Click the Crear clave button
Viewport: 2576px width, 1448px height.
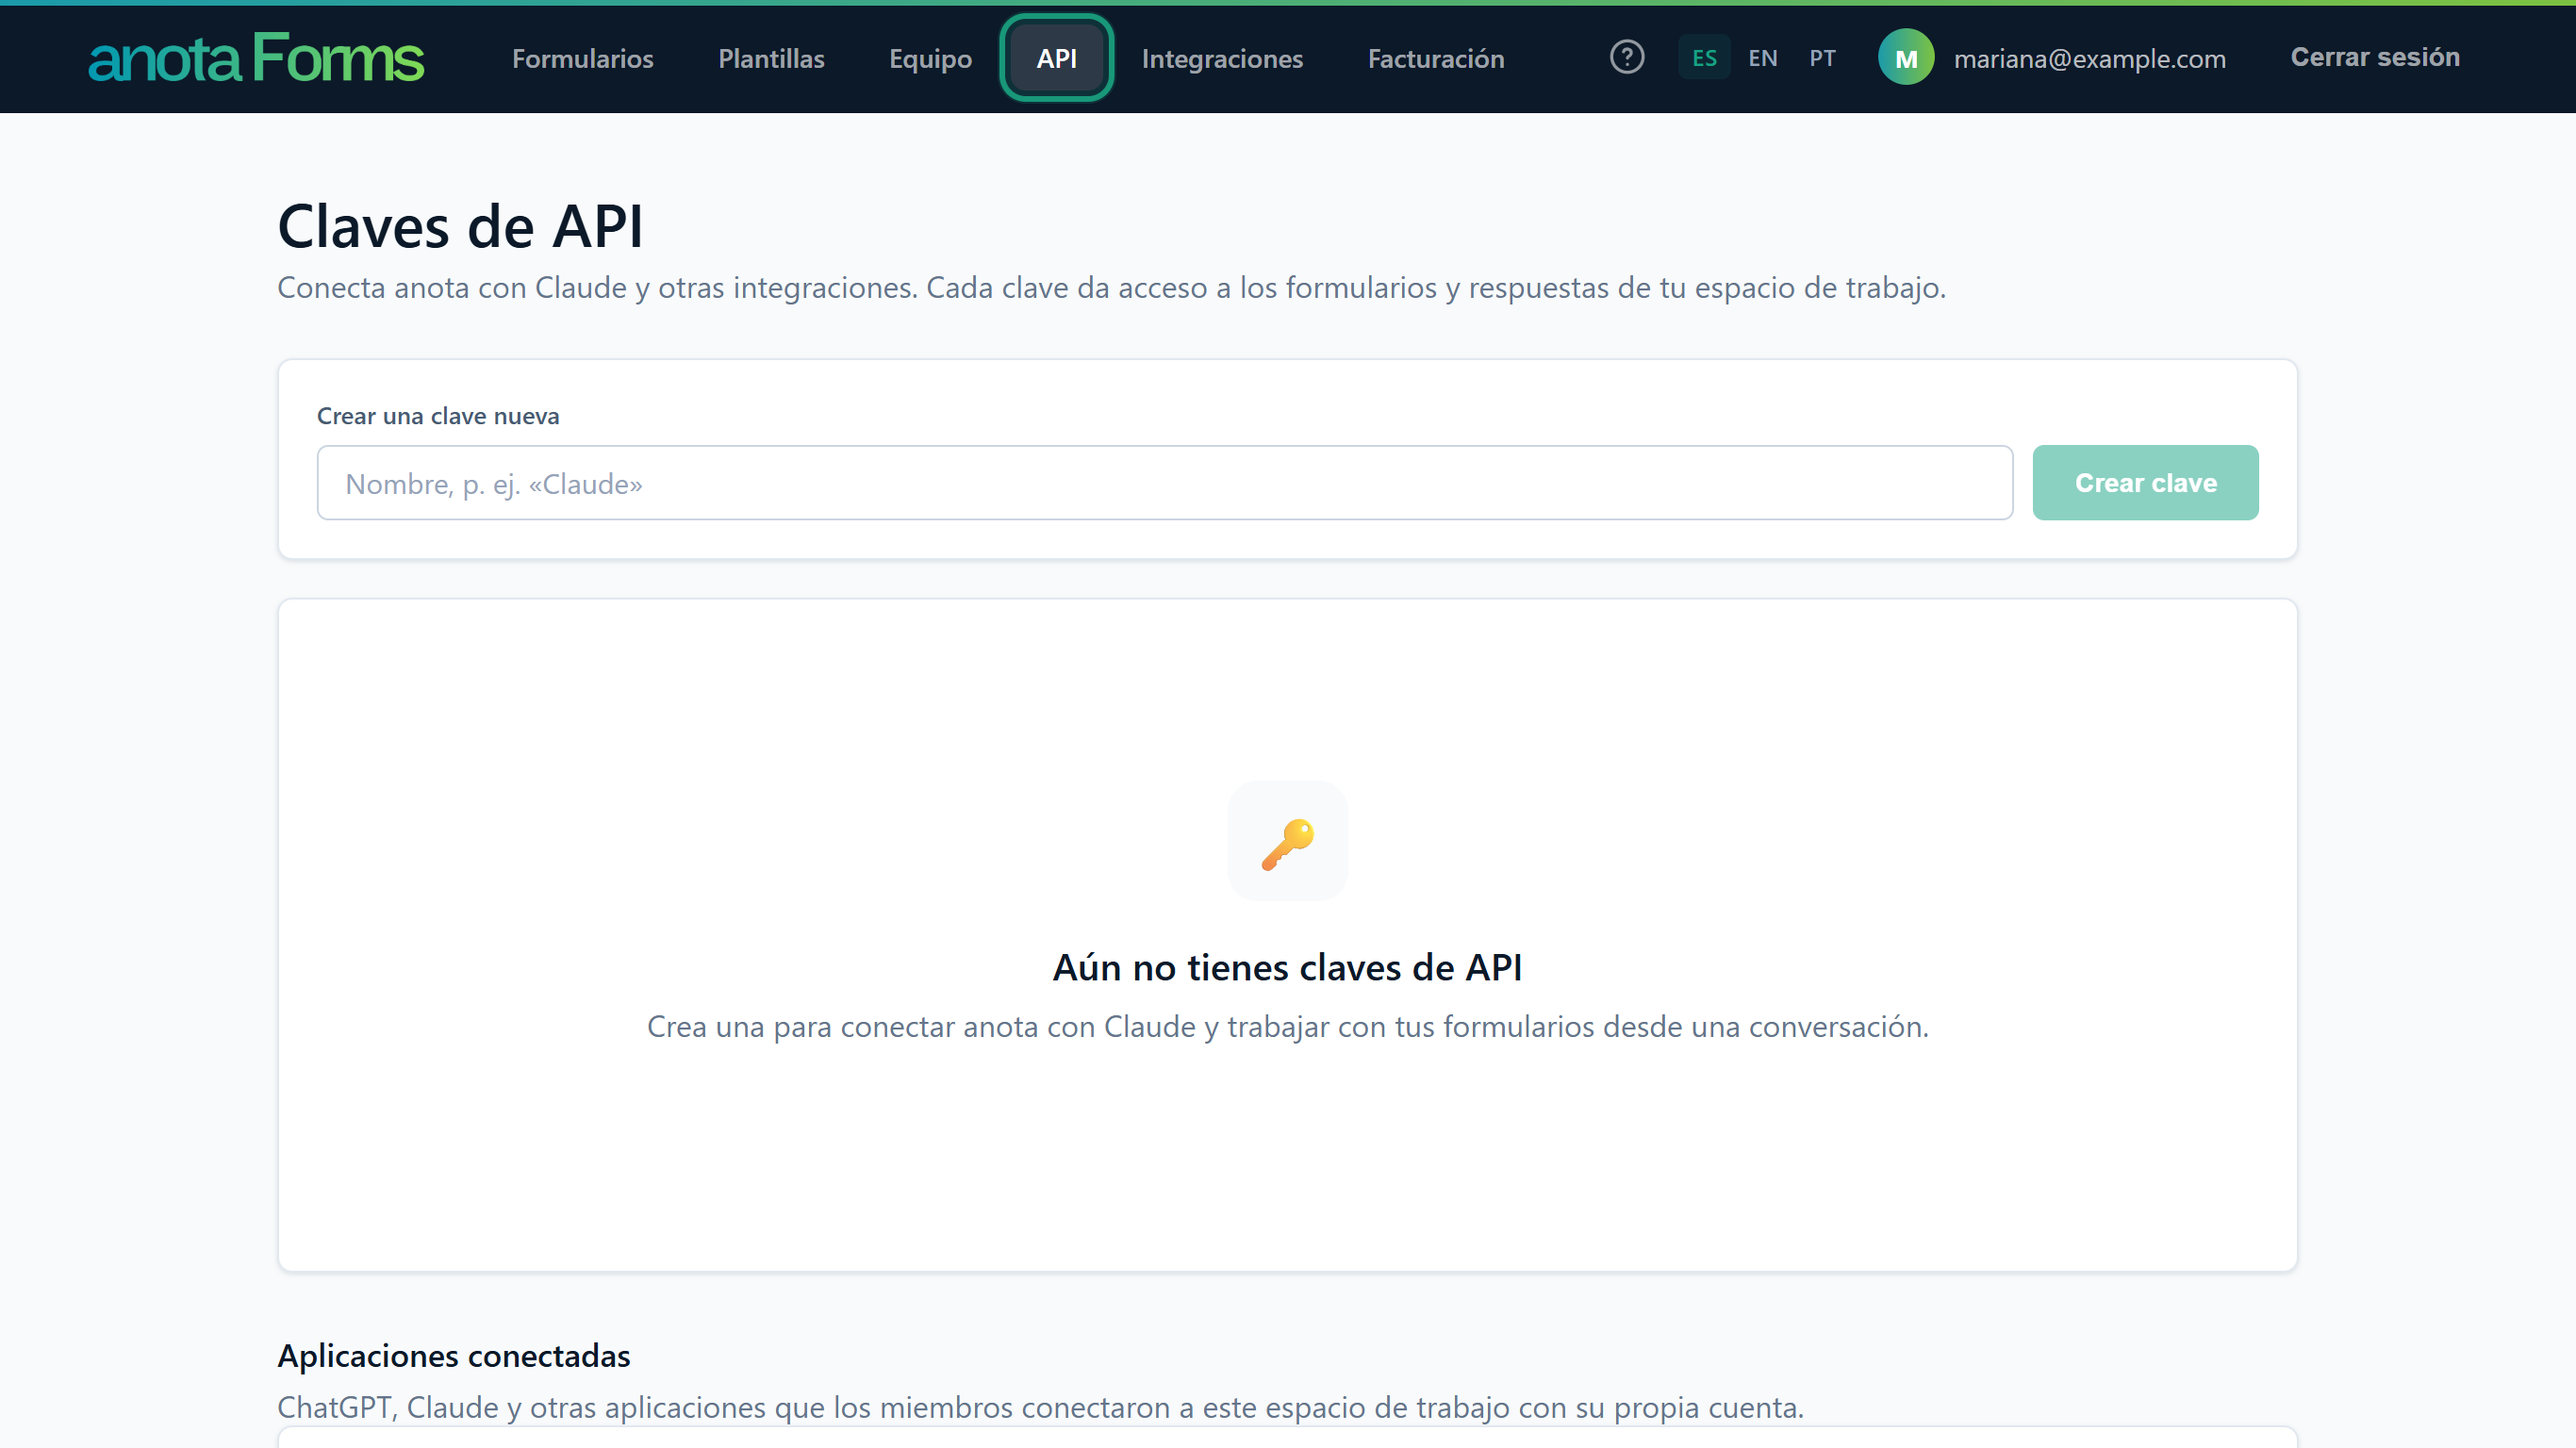[x=2145, y=483]
